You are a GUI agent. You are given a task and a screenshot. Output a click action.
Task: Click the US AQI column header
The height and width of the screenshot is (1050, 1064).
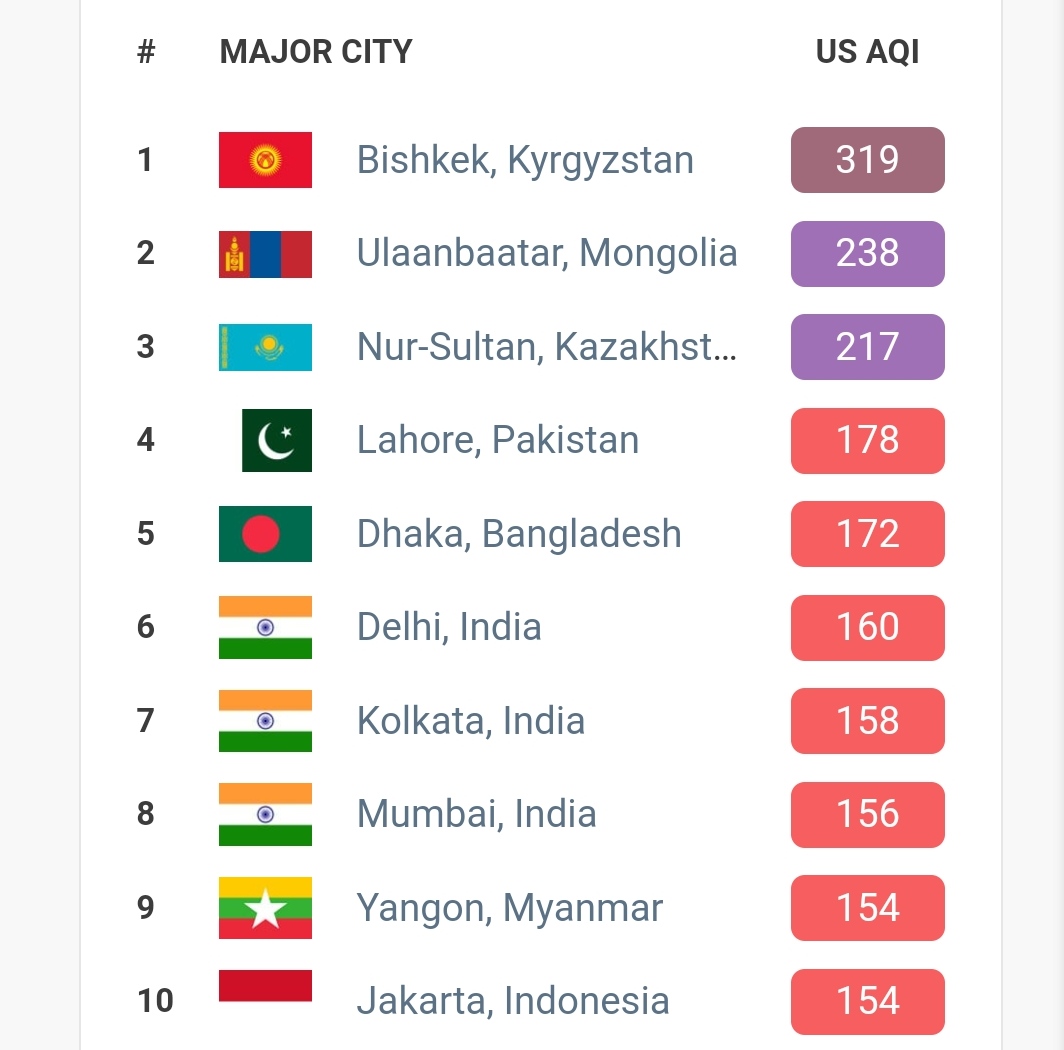867,52
